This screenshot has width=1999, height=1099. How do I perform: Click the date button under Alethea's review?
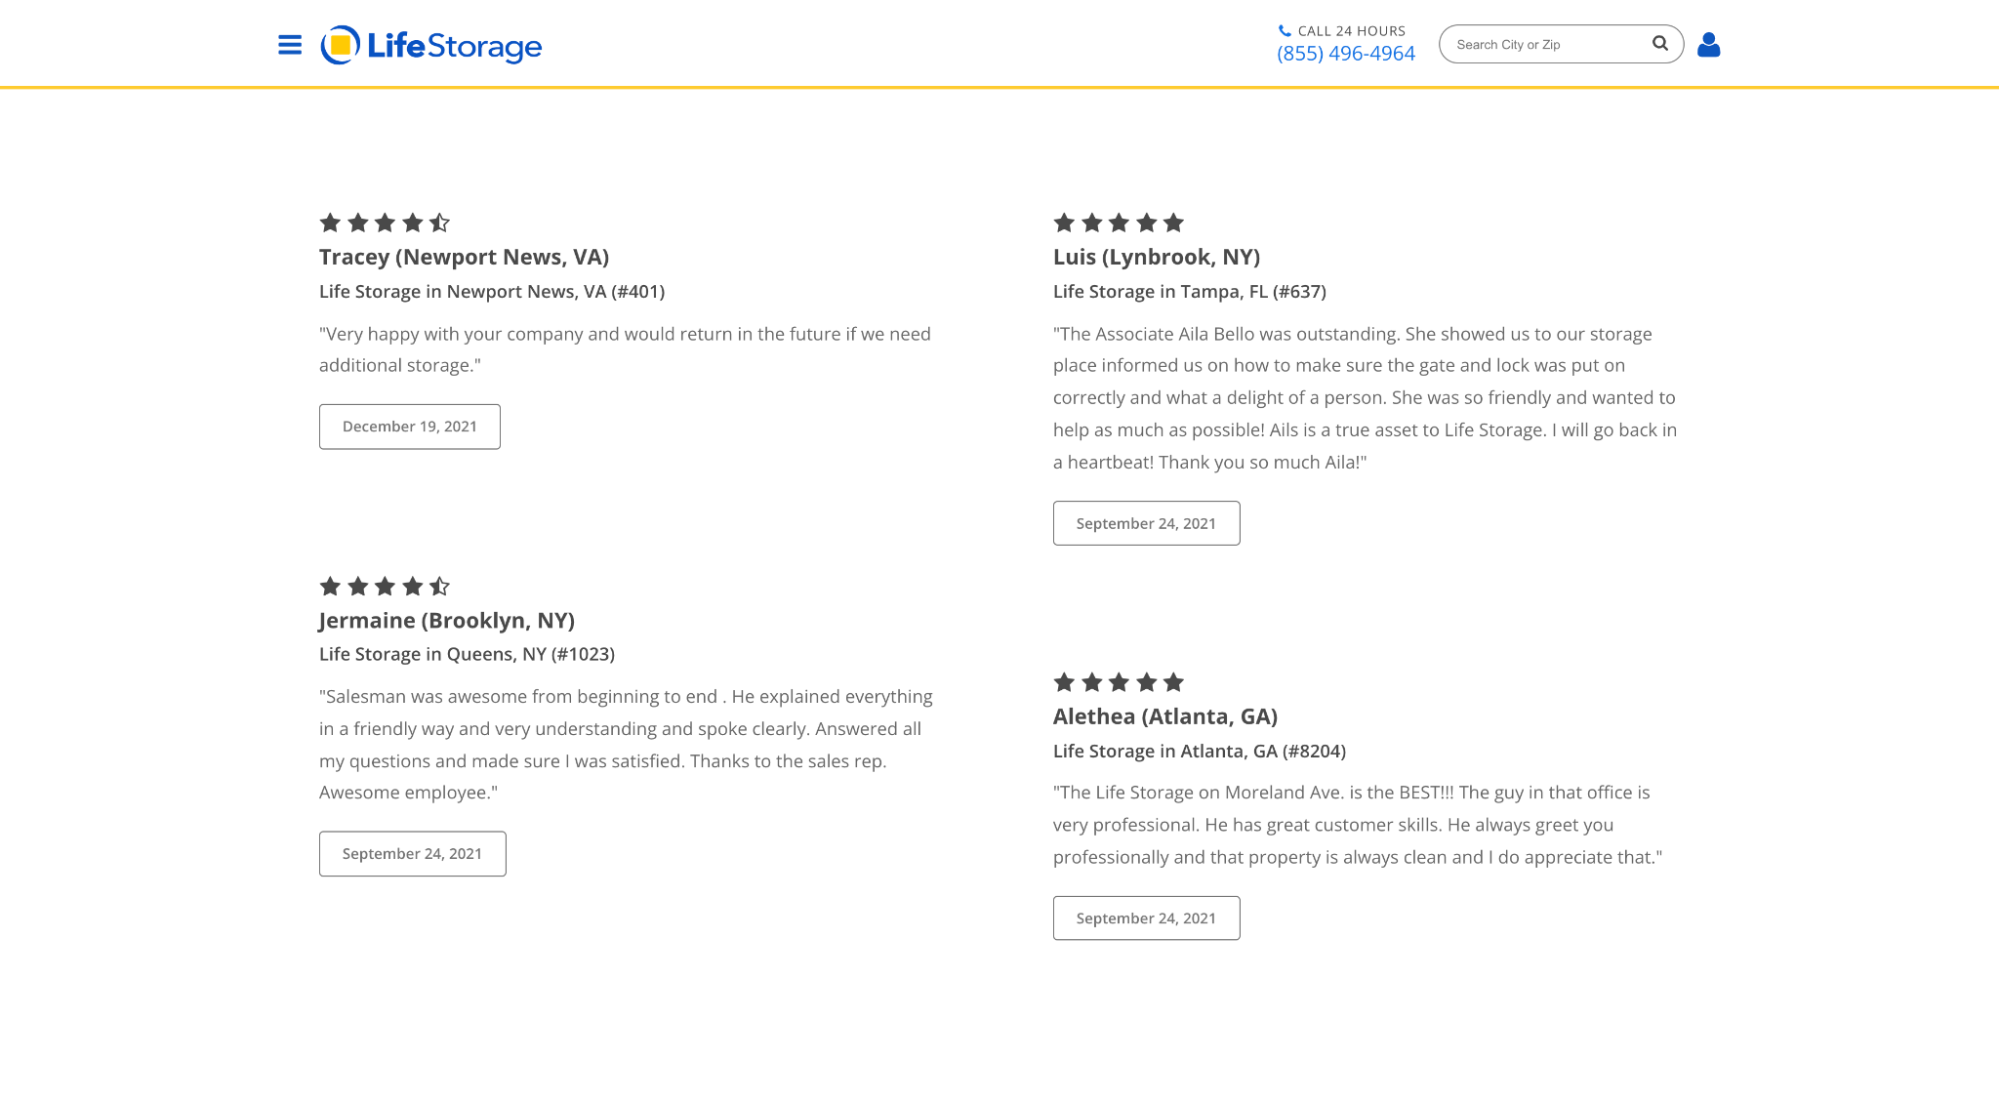(1146, 918)
